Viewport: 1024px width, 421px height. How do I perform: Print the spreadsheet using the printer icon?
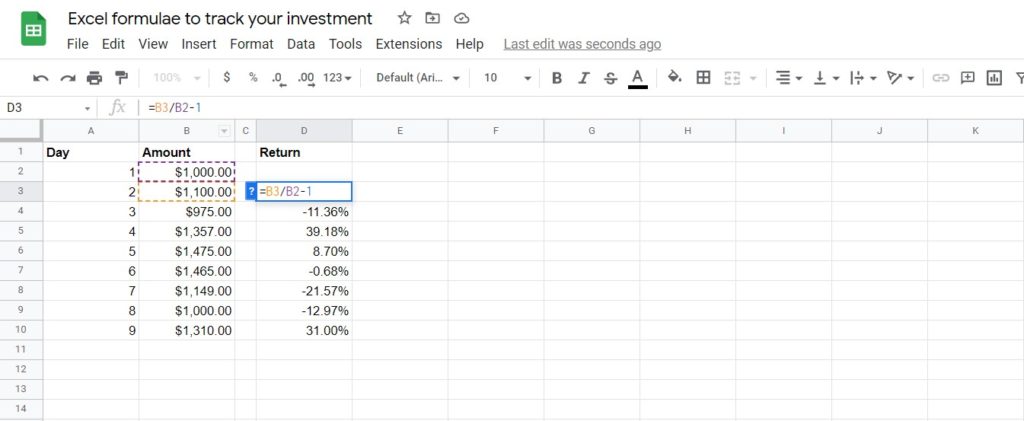[x=94, y=78]
